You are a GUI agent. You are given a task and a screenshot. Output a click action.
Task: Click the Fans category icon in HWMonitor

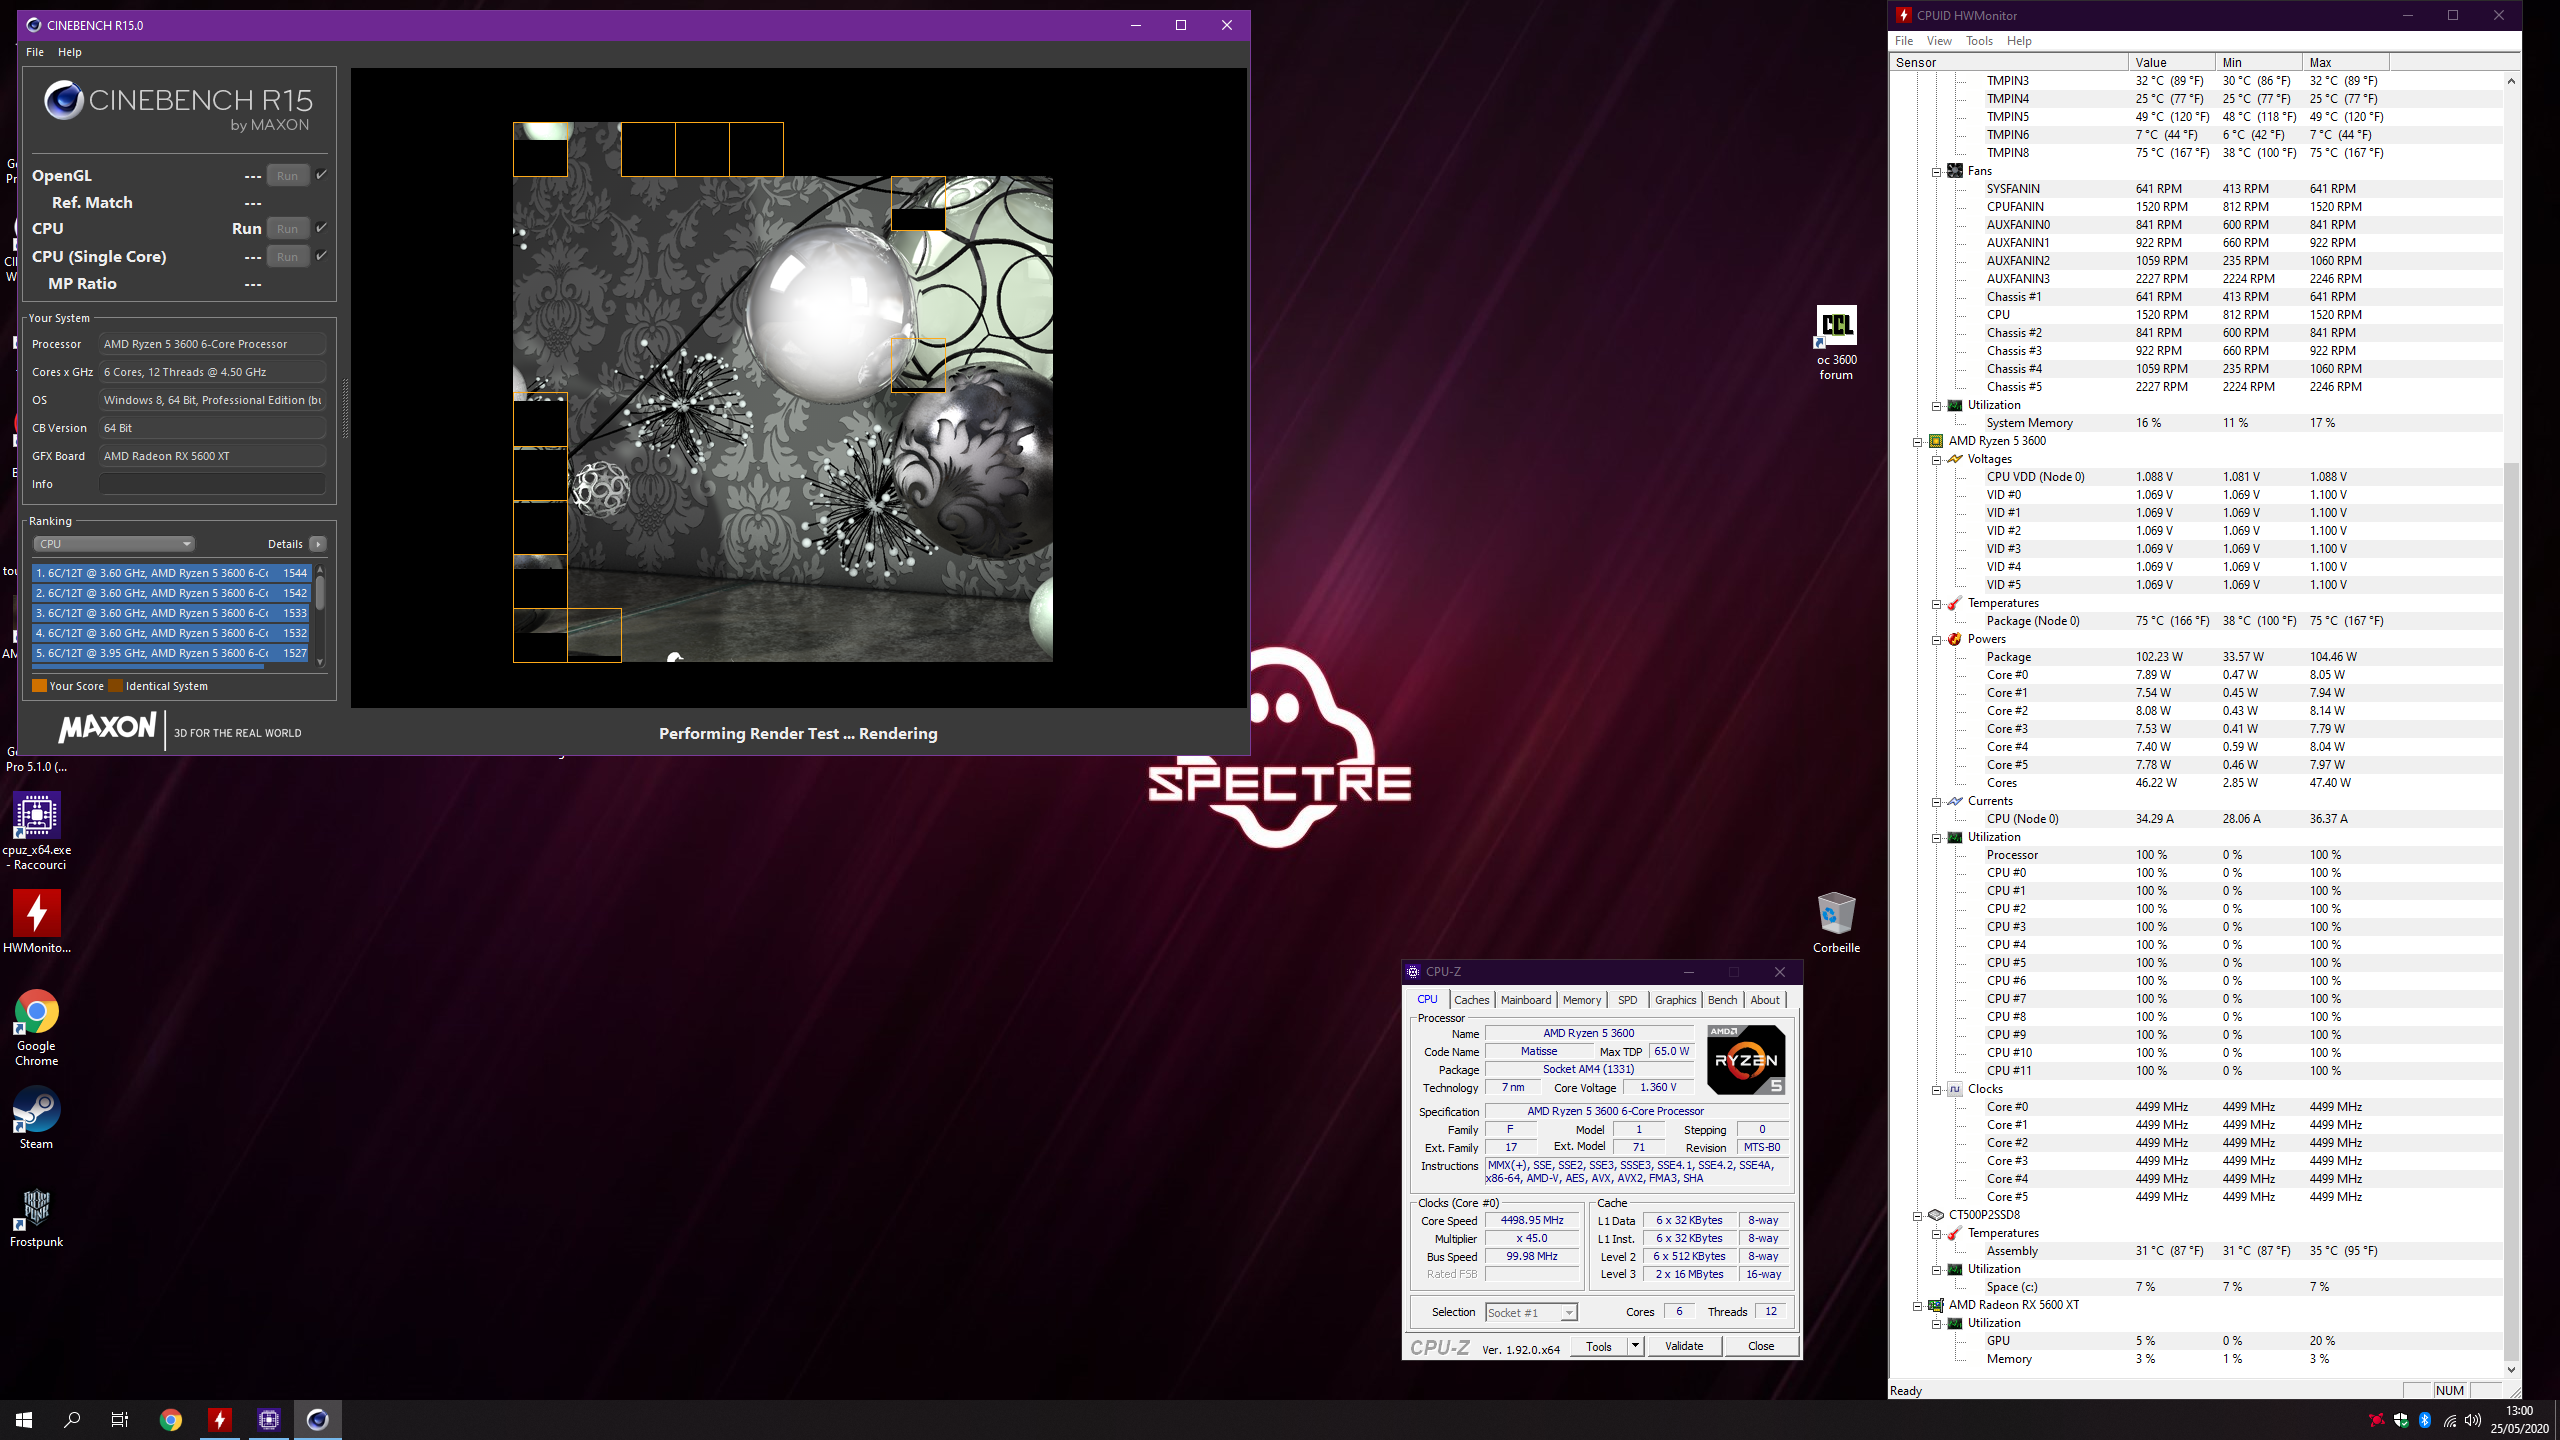pyautogui.click(x=1955, y=171)
